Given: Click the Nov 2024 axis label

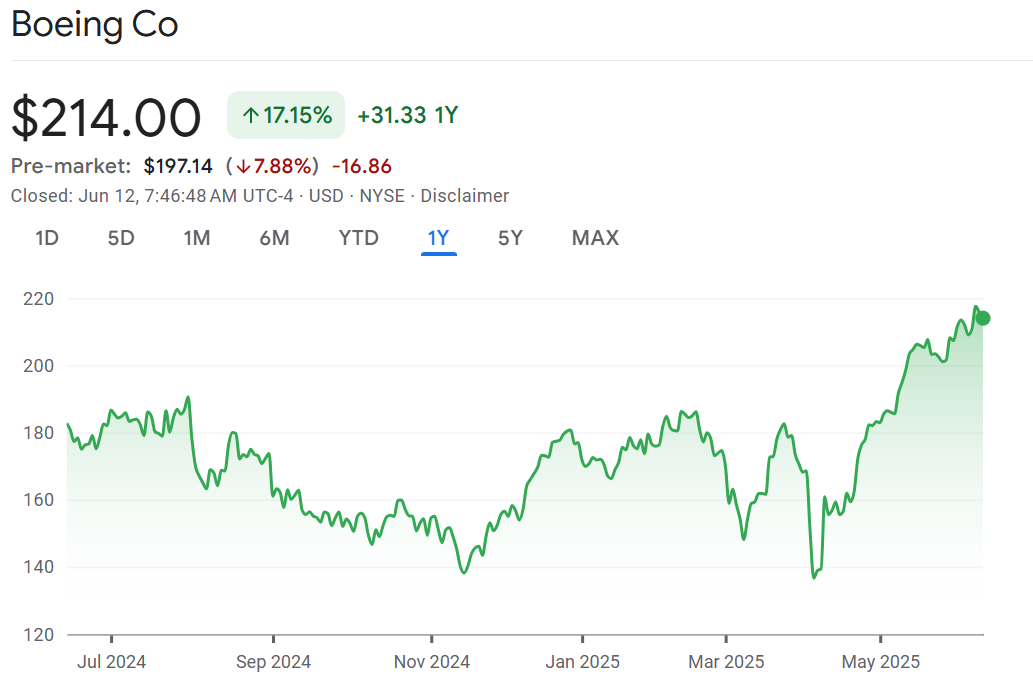Looking at the screenshot, I should tap(432, 662).
